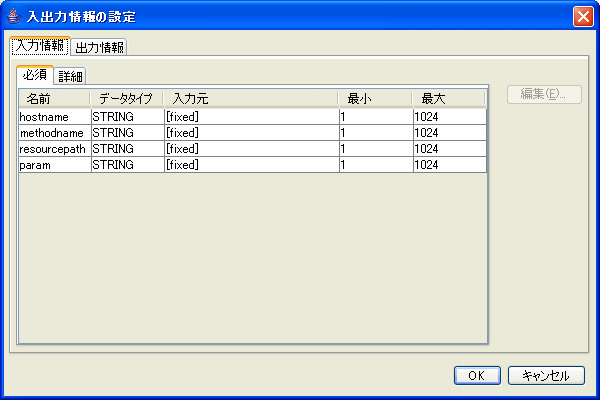Switch to the 詳細 sub-tab

pyautogui.click(x=71, y=77)
